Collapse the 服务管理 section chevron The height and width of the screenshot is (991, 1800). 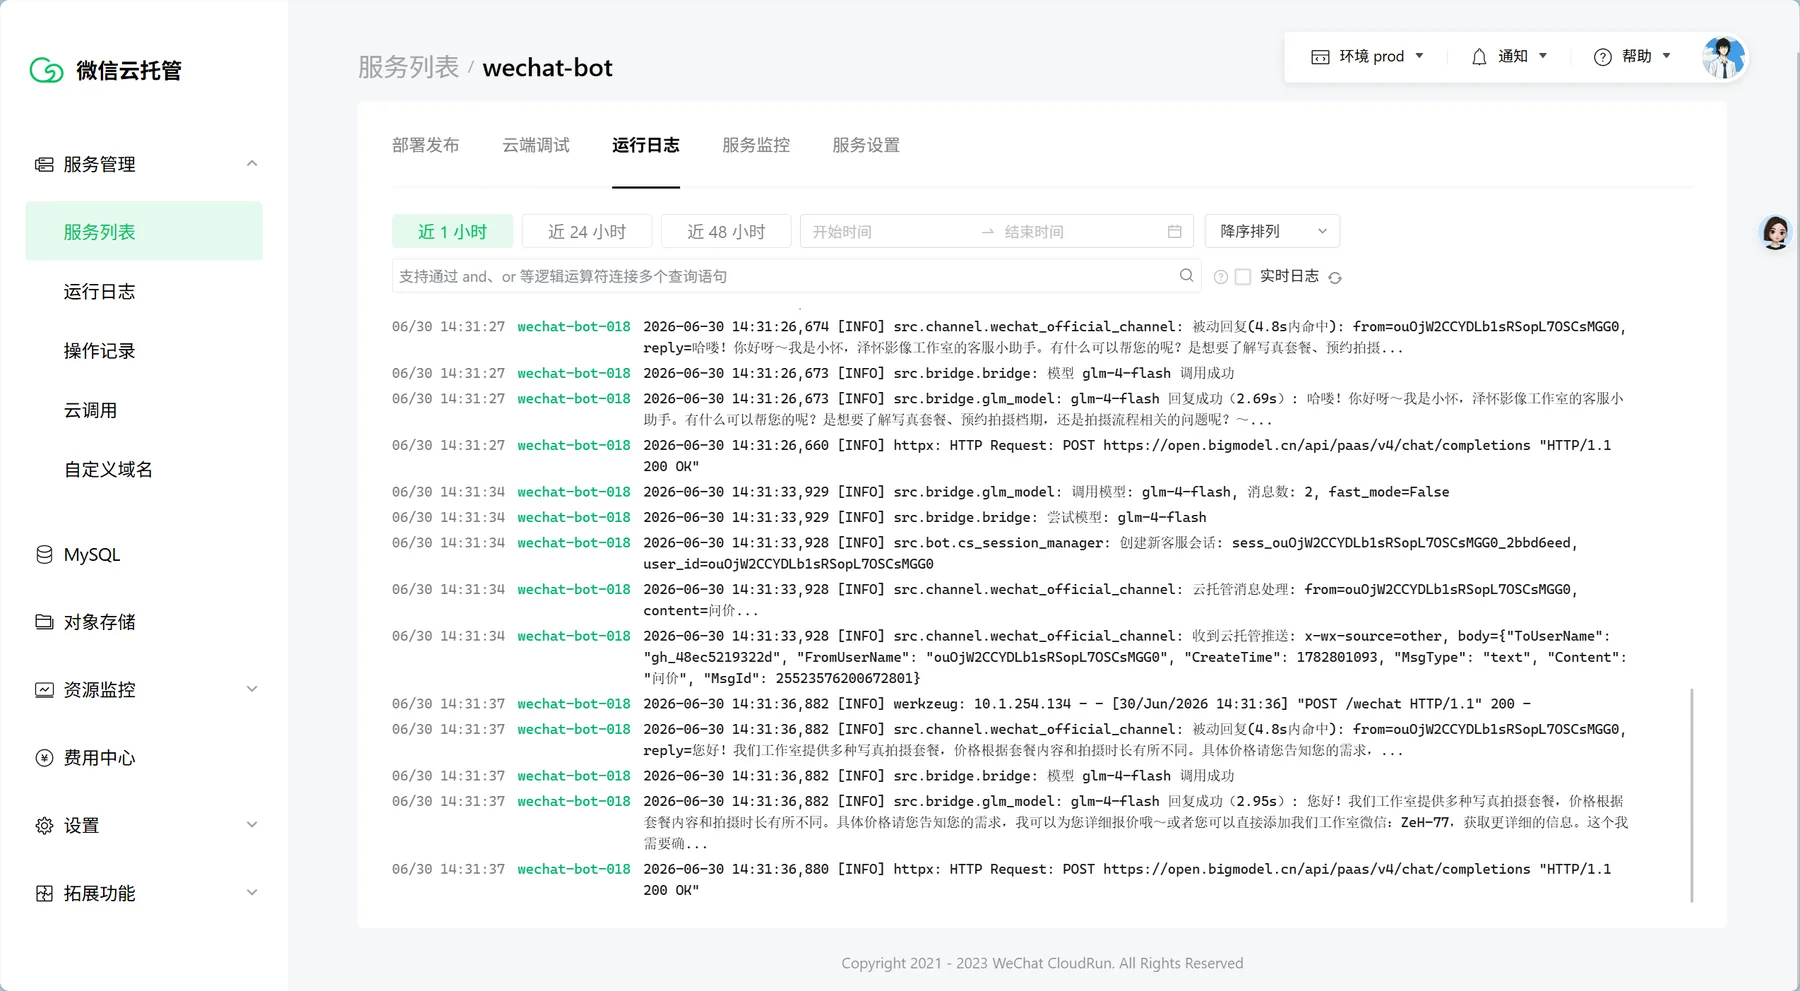252,163
